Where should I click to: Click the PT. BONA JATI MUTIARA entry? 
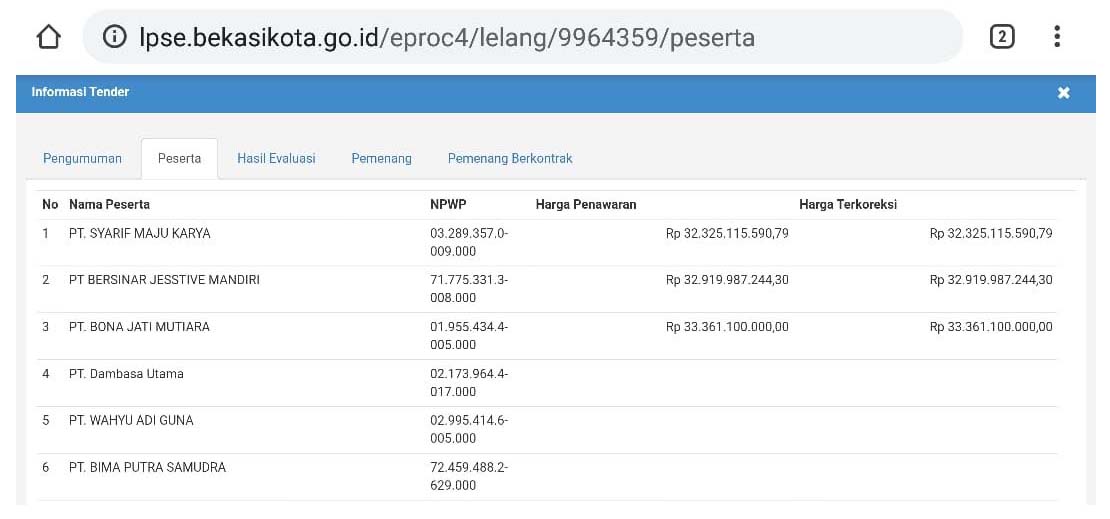pyautogui.click(x=139, y=327)
